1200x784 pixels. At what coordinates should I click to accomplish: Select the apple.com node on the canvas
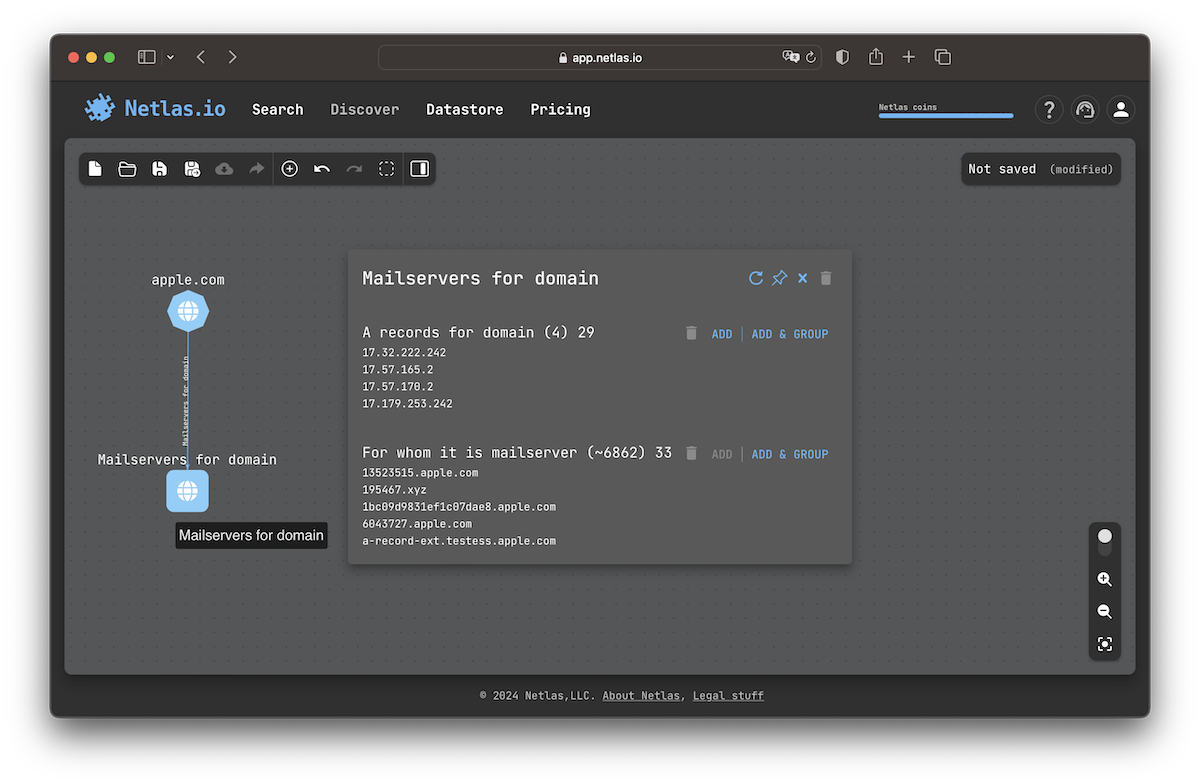click(188, 312)
